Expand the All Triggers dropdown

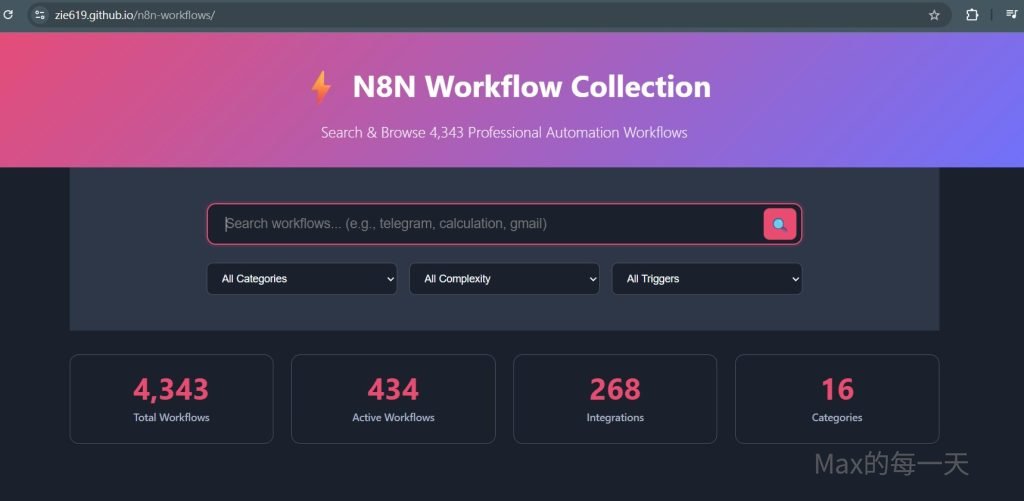(706, 279)
